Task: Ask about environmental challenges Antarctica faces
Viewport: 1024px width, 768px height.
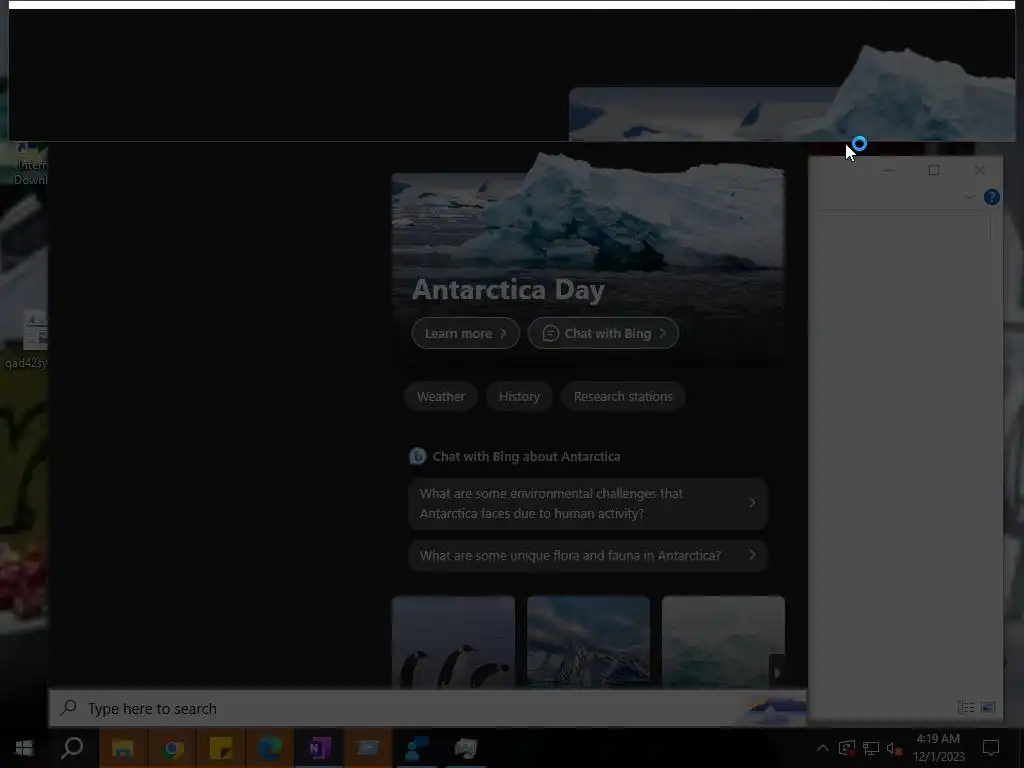Action: (588, 504)
